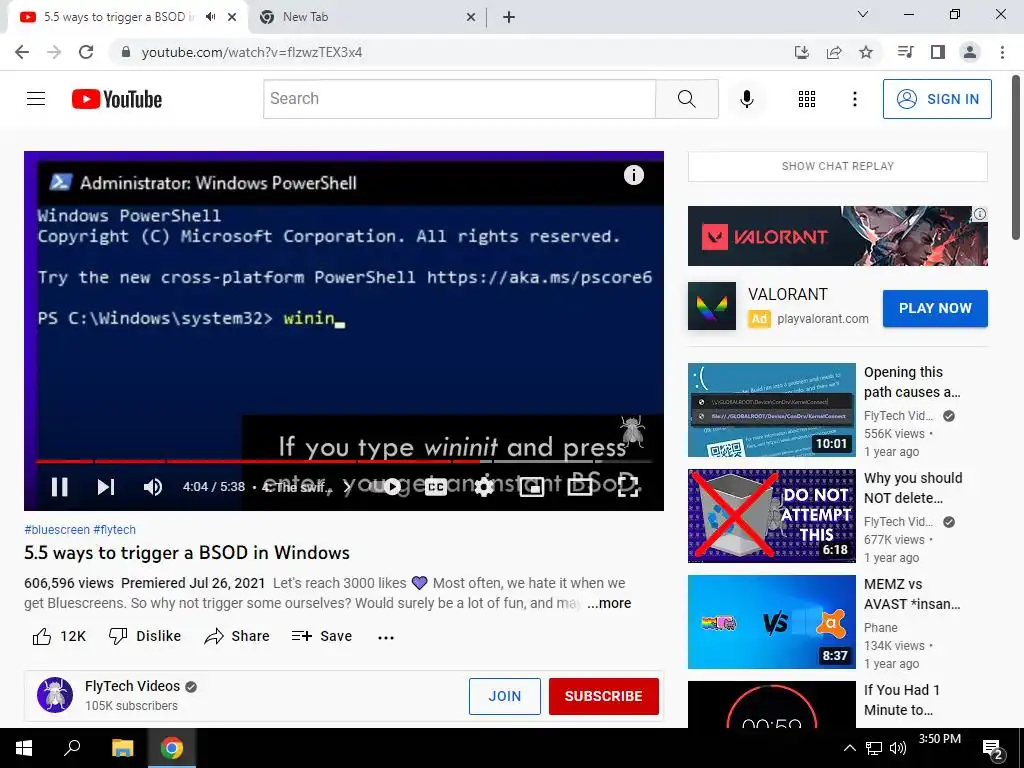1024x768 pixels.
Task: Mute tab audio via speaker icon
Action: 210,17
